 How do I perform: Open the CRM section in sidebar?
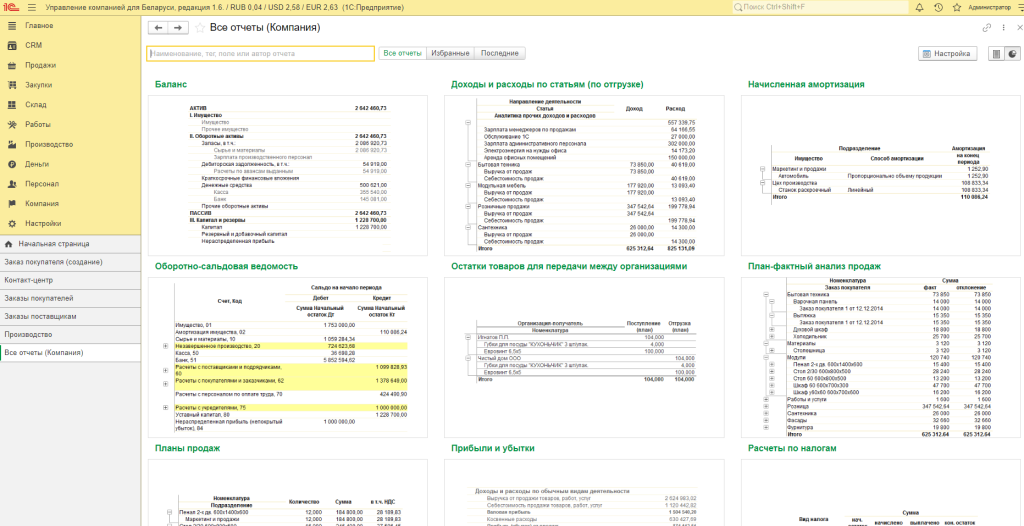tap(33, 45)
